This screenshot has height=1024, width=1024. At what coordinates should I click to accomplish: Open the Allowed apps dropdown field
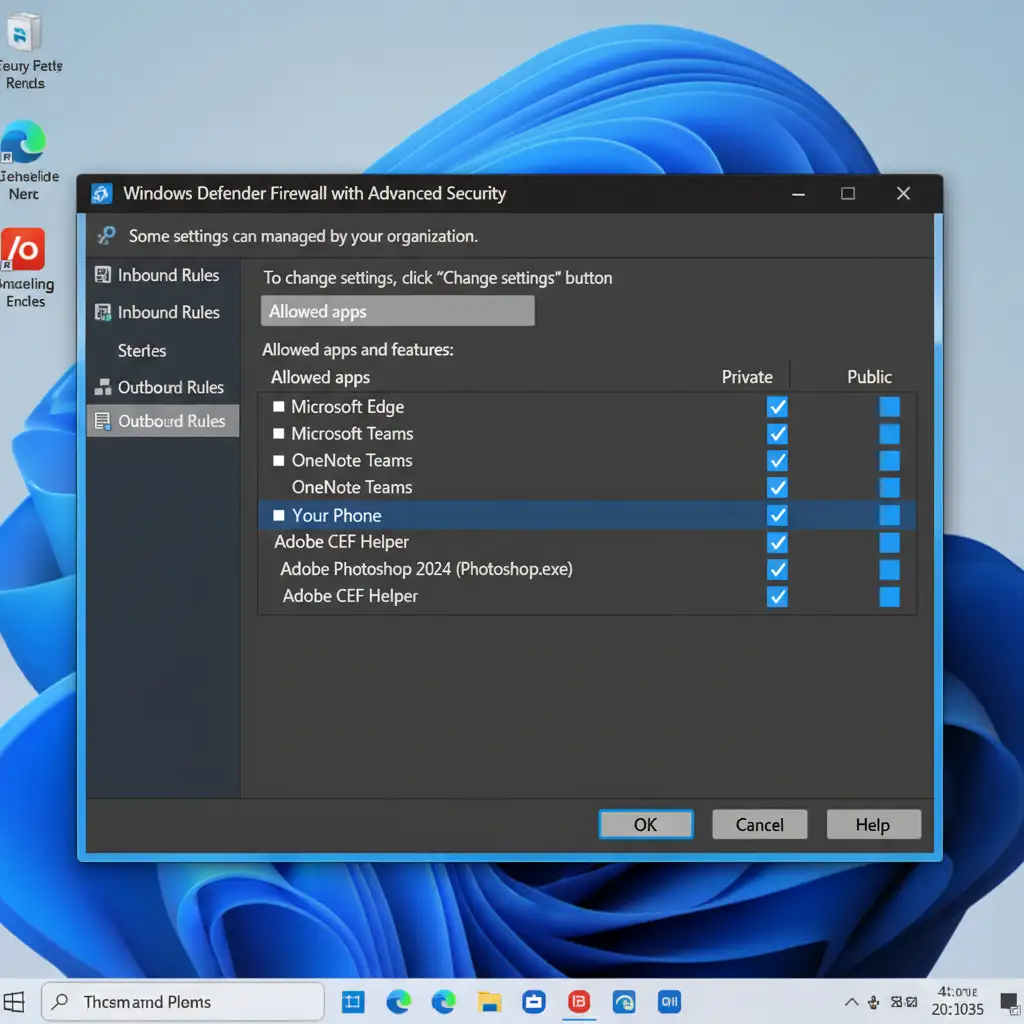tap(397, 311)
